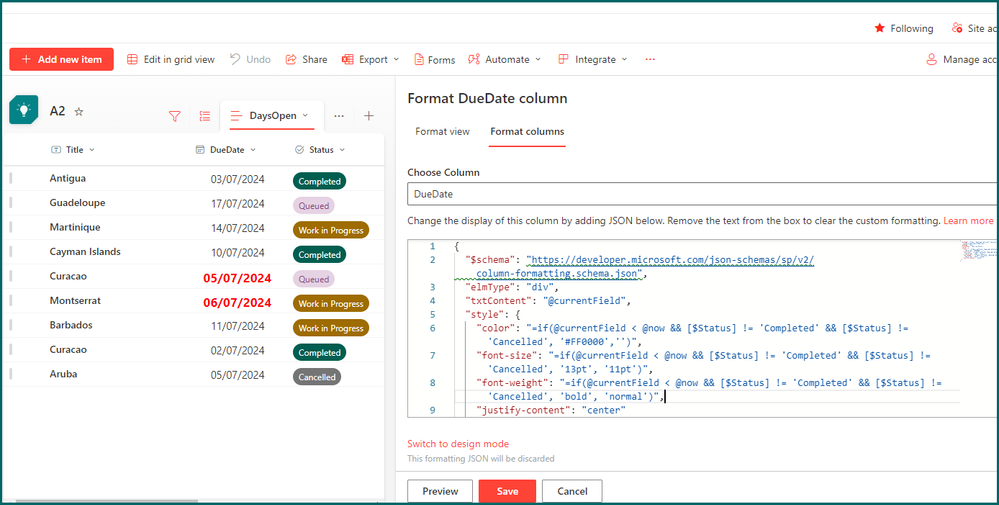Click the Barbados title
This screenshot has width=999, height=505.
pos(71,325)
